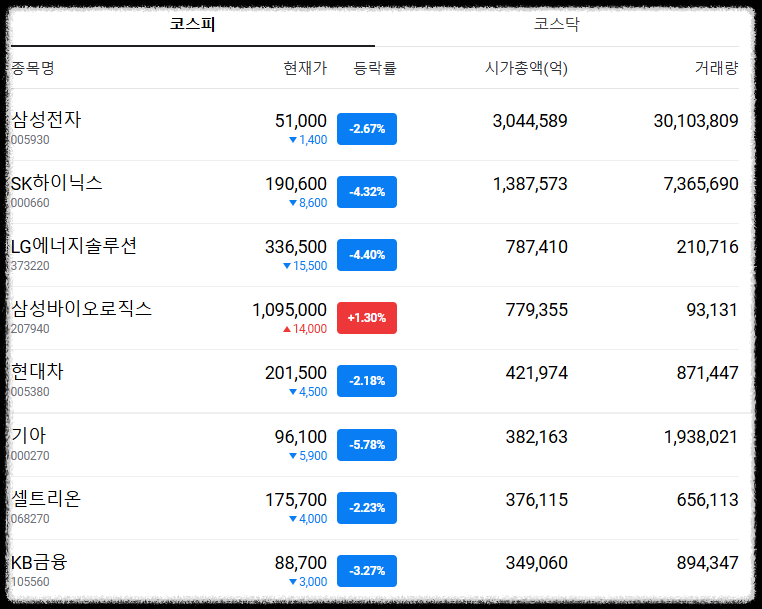Select stock code 000270
Screen dimensions: 762x609
(x=30, y=456)
